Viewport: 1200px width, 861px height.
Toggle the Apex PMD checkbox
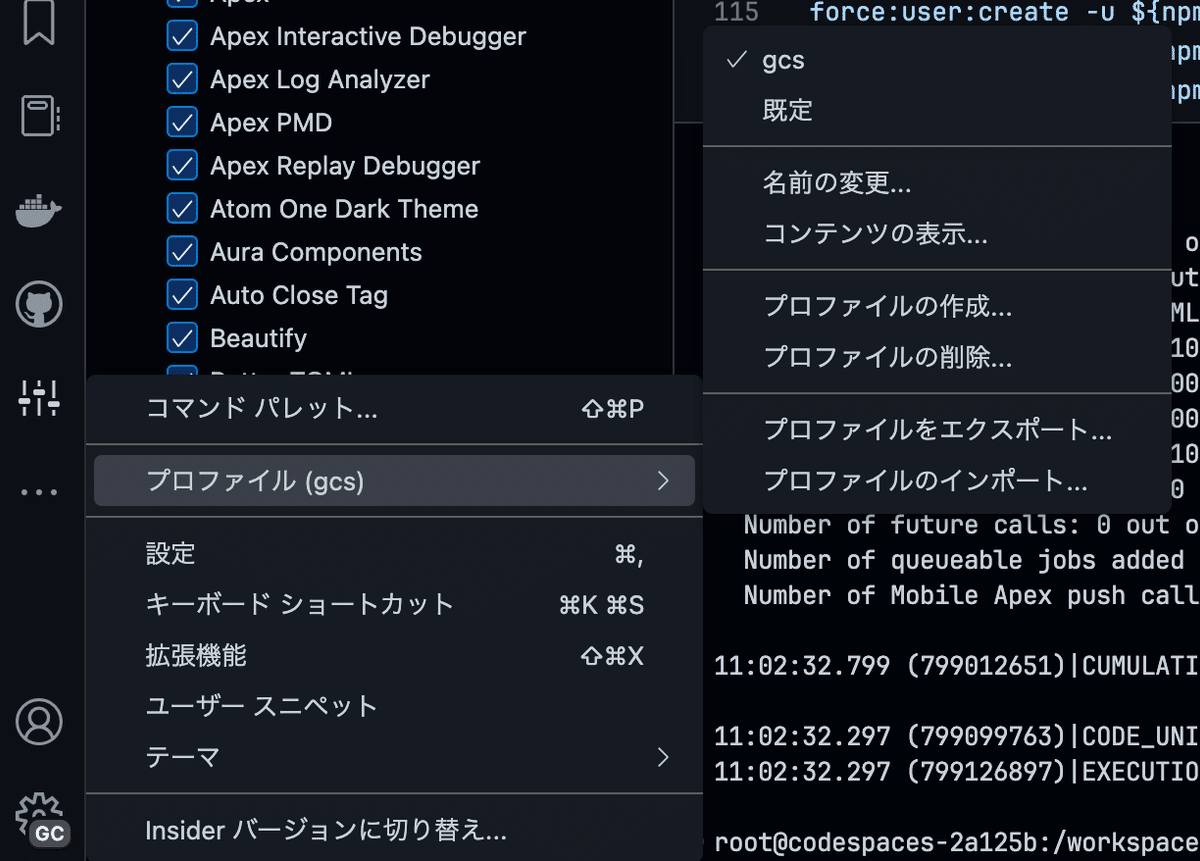click(x=182, y=123)
